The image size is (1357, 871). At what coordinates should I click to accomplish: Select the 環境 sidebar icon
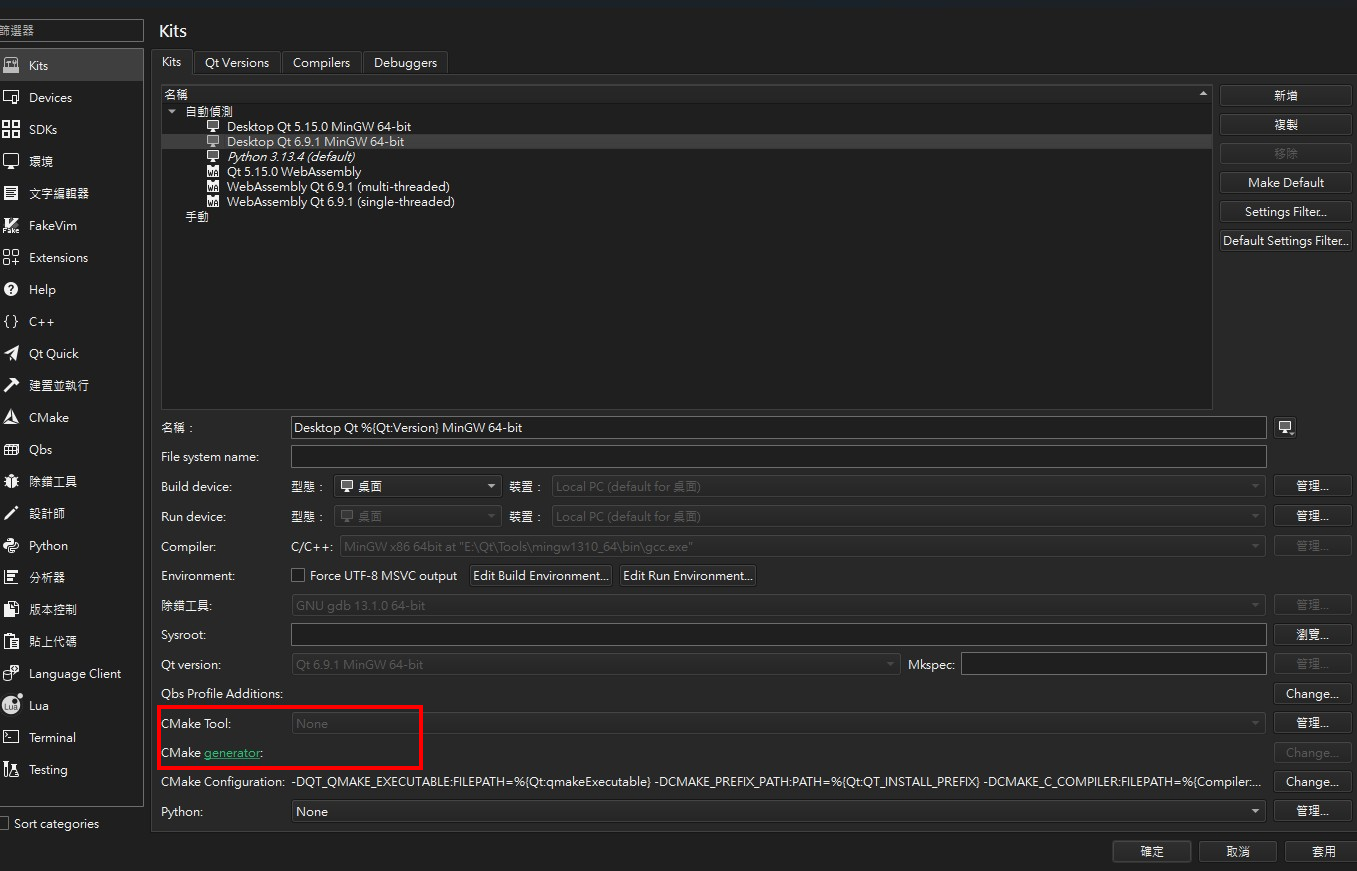(11, 161)
